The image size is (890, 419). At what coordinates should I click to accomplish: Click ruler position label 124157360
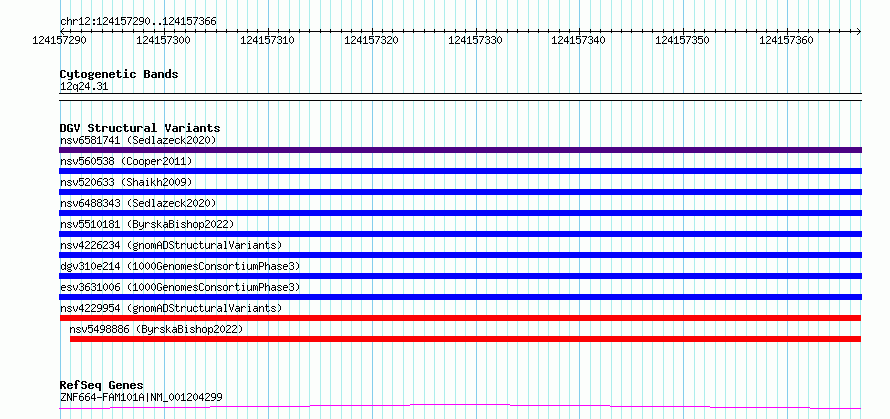786,40
